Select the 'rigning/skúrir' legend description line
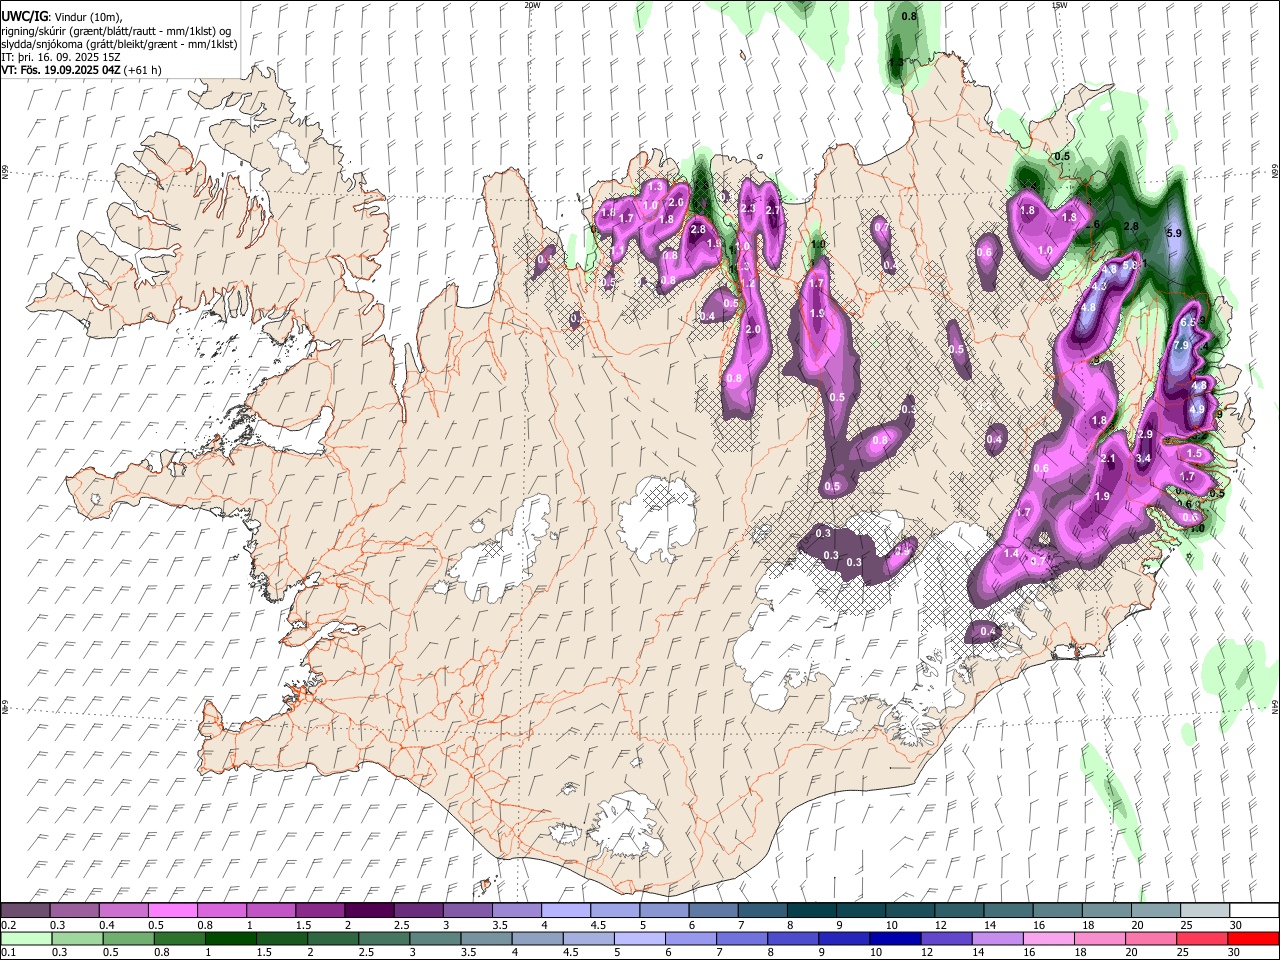This screenshot has height=960, width=1280. pos(116,31)
